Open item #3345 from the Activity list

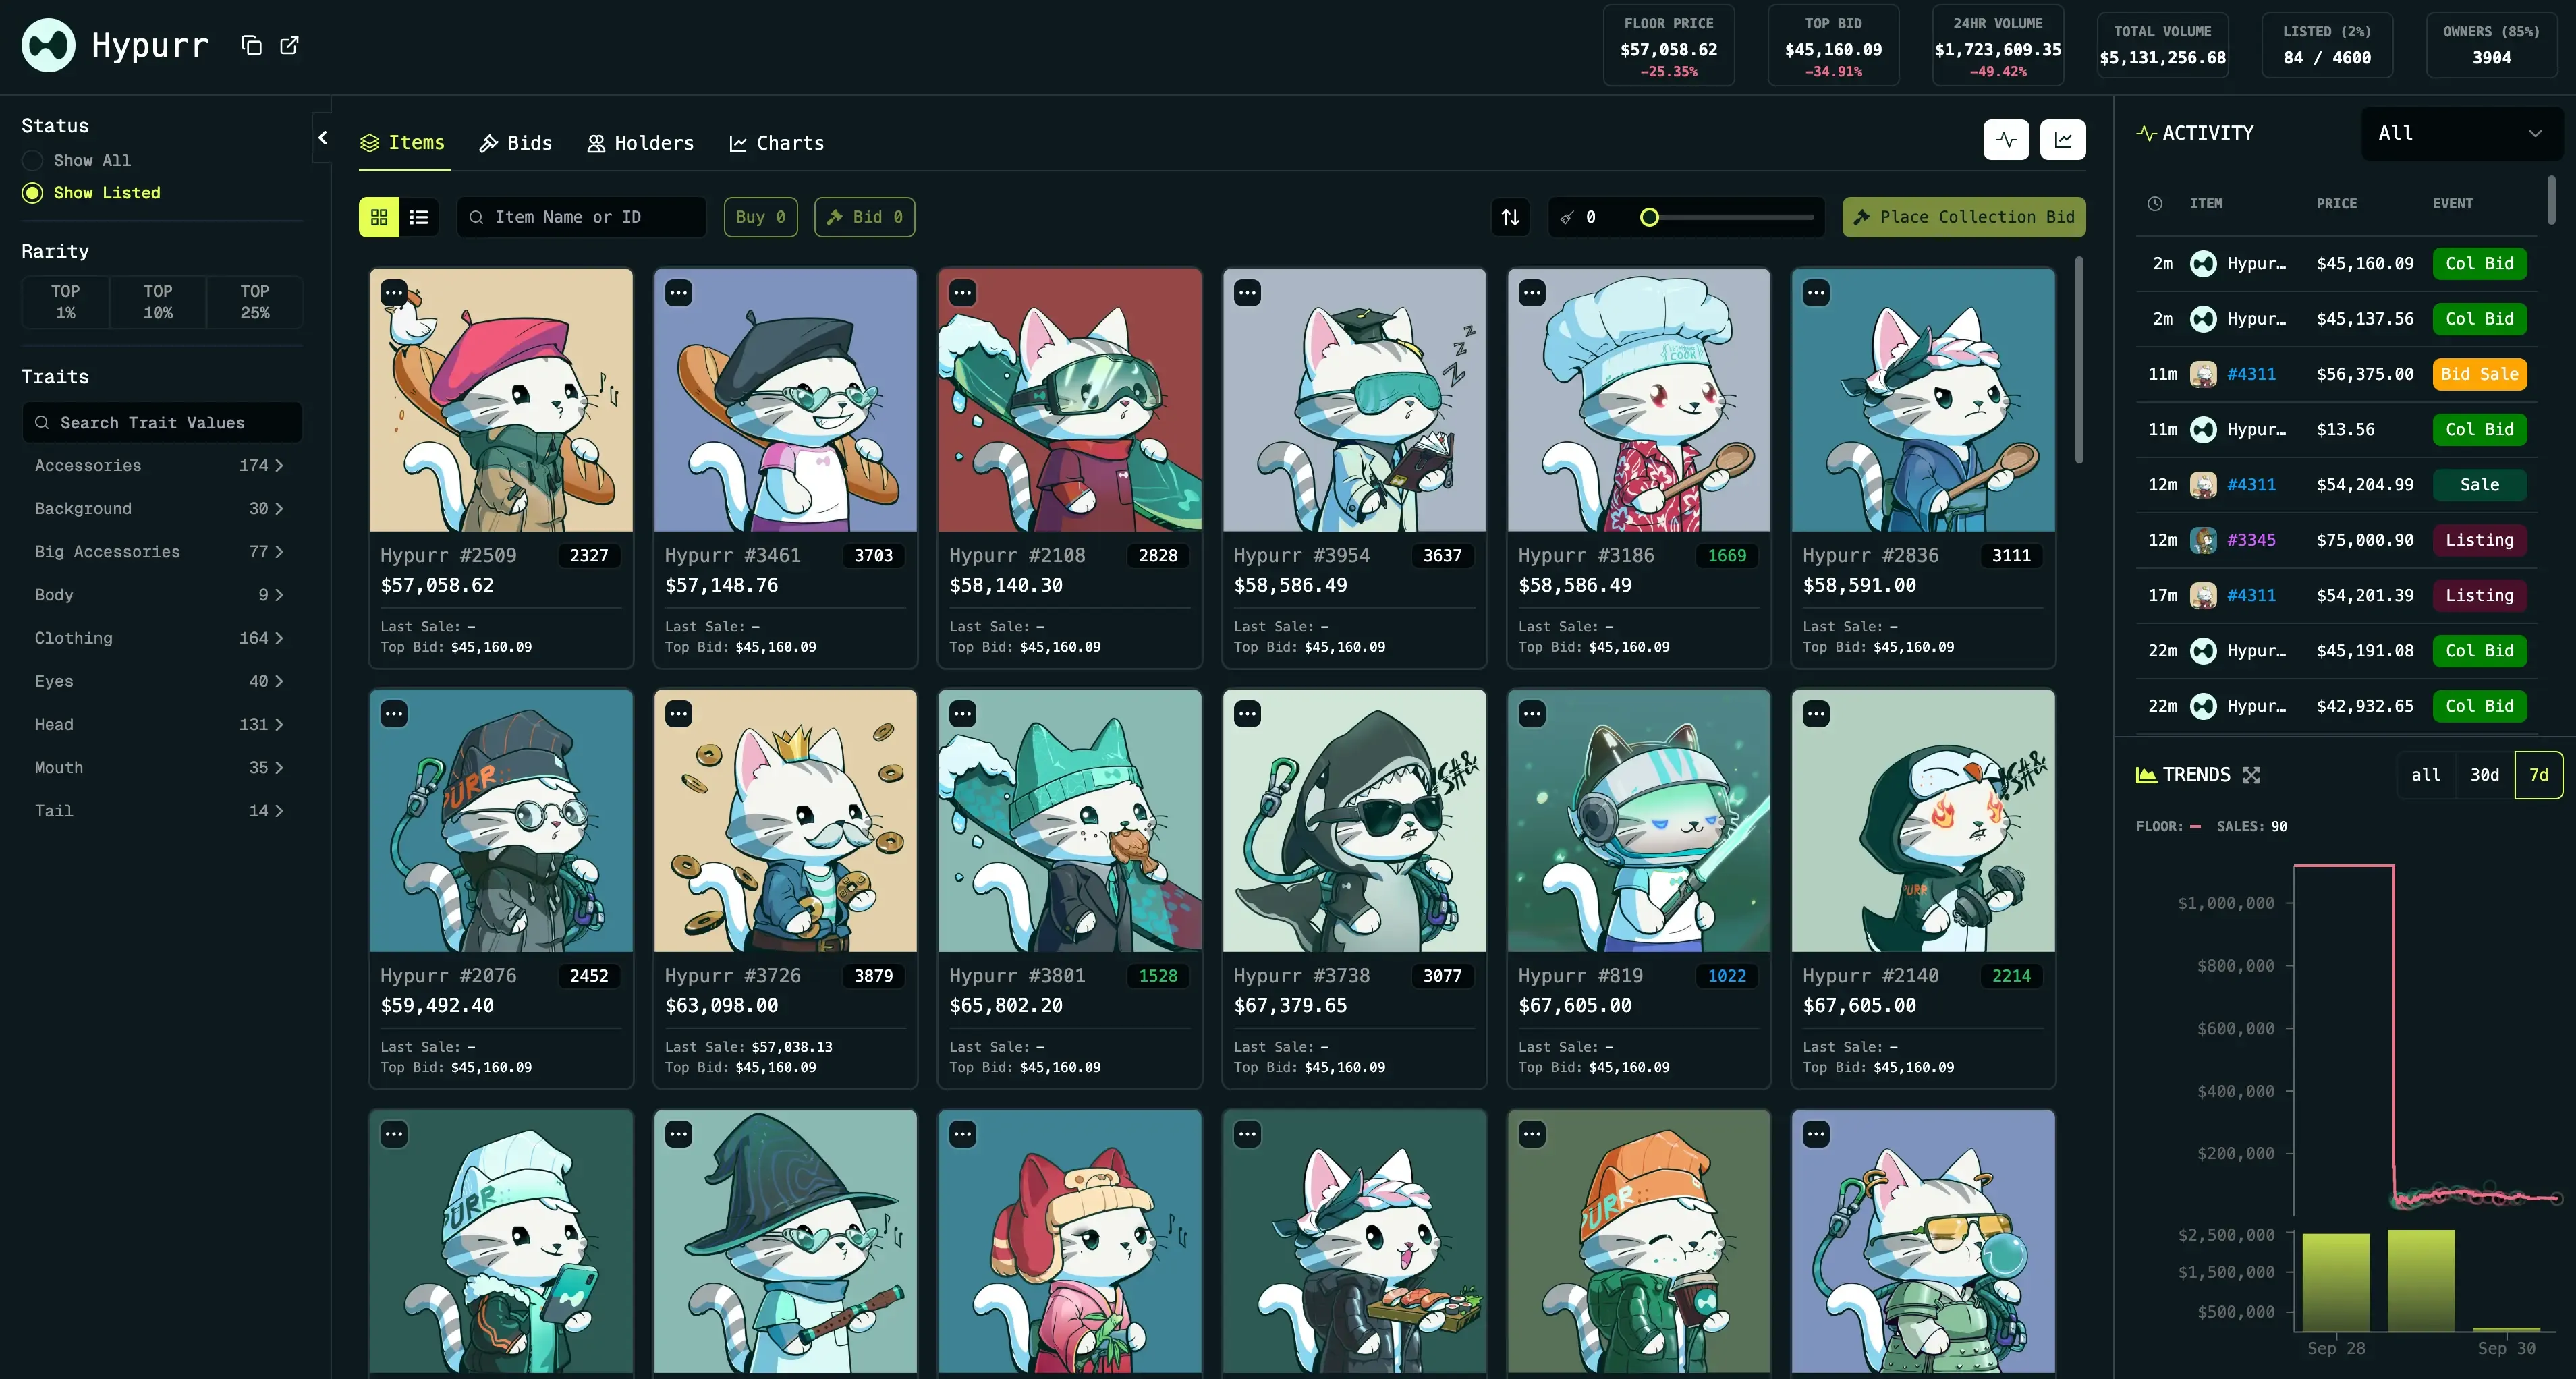click(2252, 540)
